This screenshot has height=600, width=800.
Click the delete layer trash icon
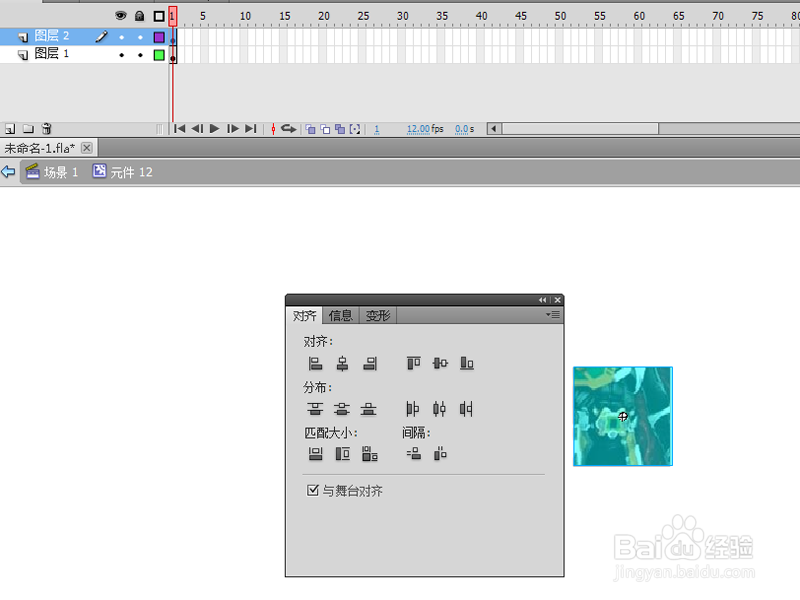pyautogui.click(x=46, y=129)
